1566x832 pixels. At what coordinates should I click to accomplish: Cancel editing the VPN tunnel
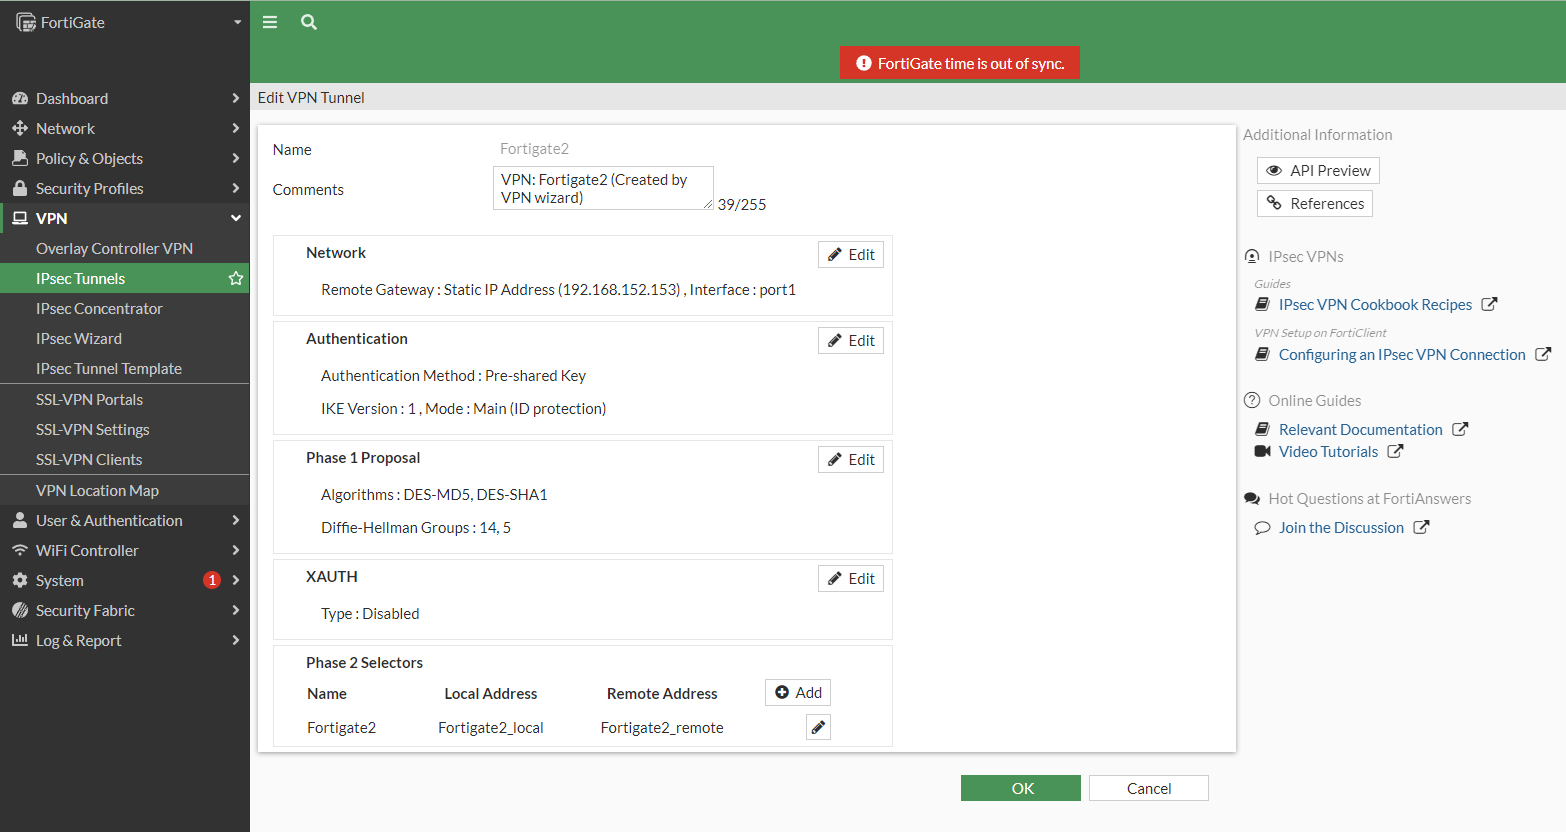pos(1149,788)
